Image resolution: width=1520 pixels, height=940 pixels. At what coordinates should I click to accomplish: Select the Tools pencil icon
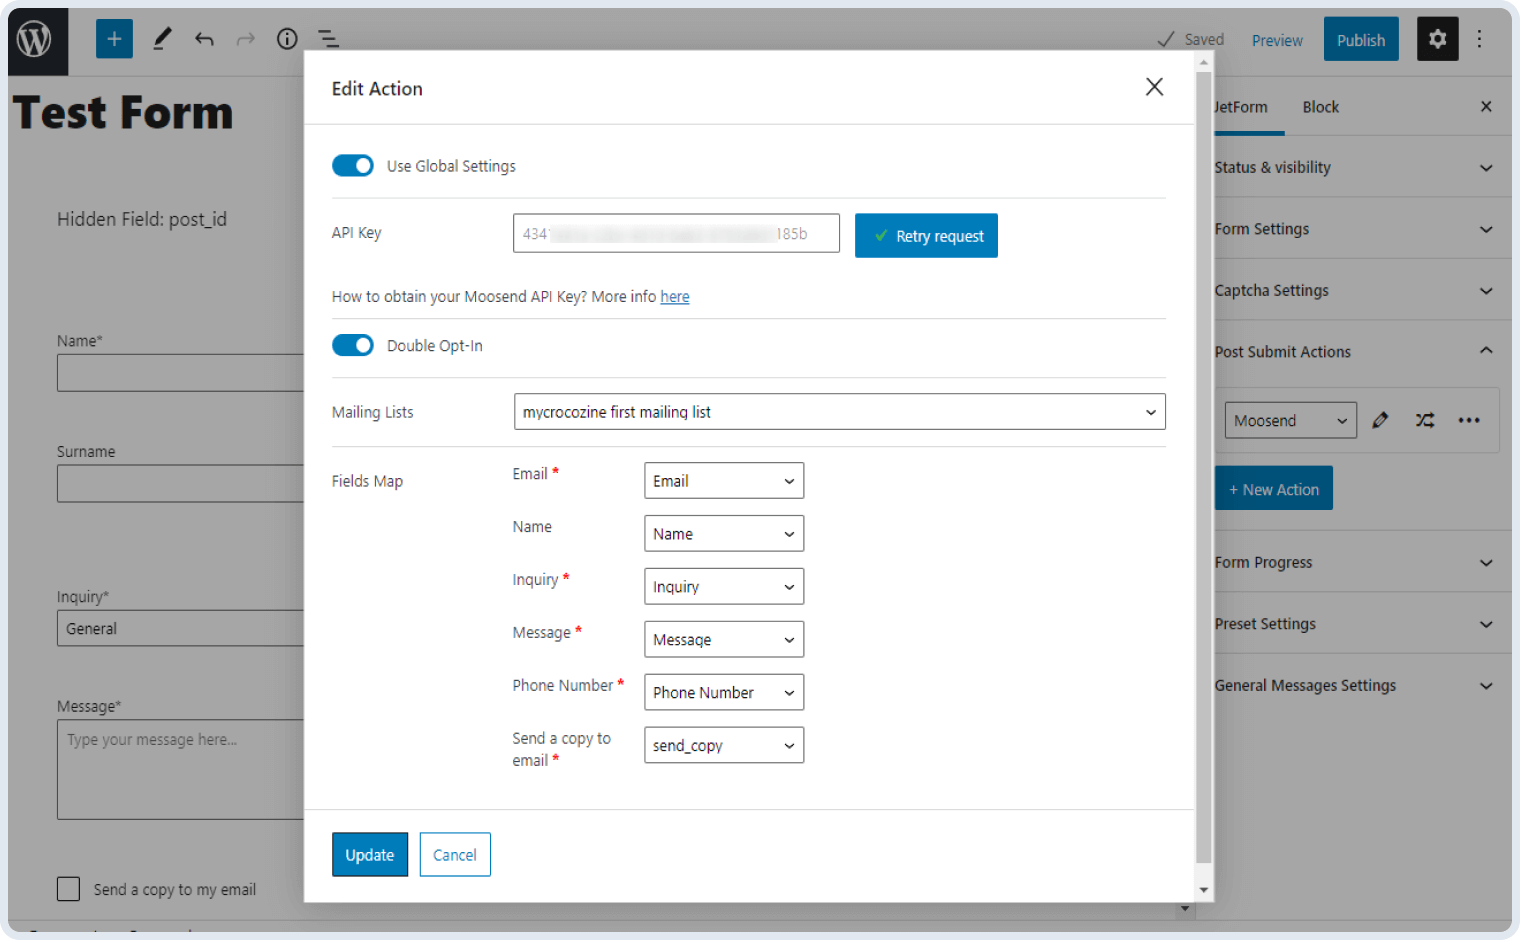tap(162, 38)
